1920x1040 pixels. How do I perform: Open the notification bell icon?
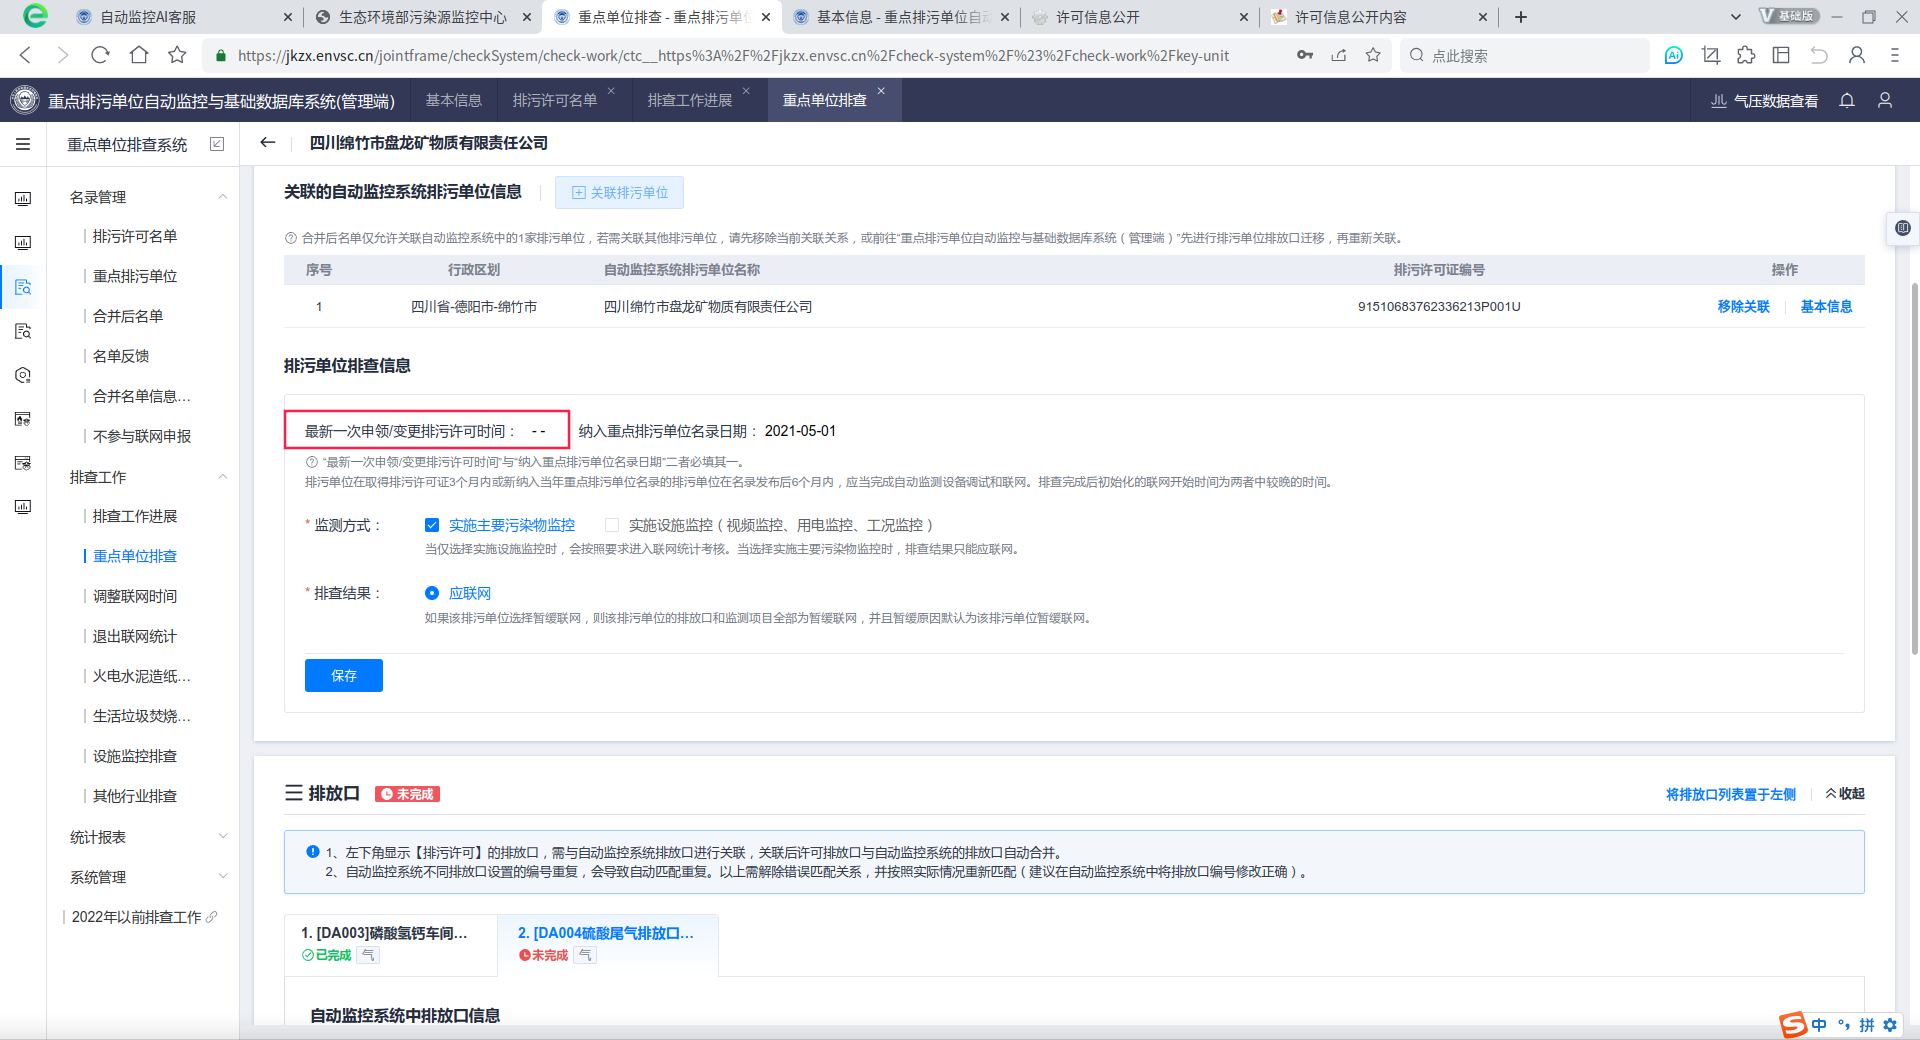1847,100
